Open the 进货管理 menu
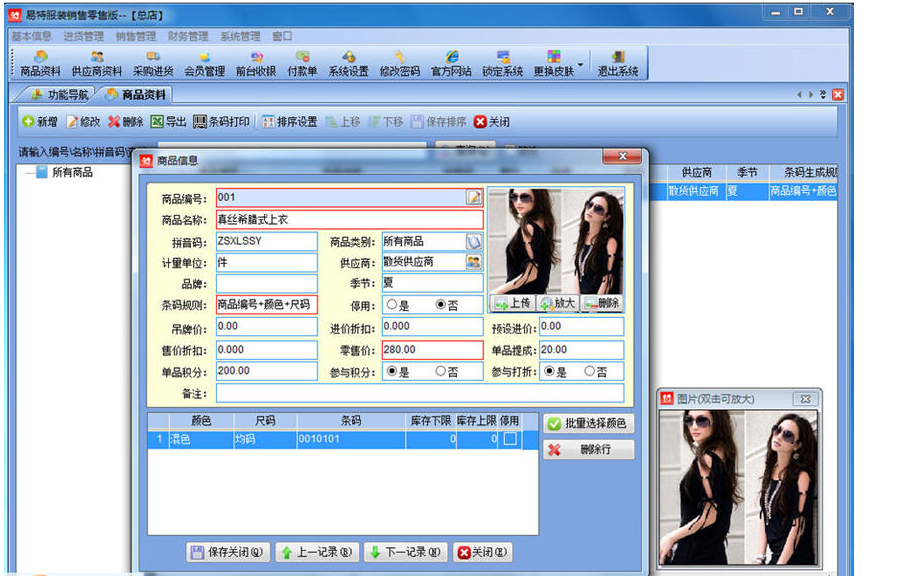The image size is (909, 576). tap(83, 36)
